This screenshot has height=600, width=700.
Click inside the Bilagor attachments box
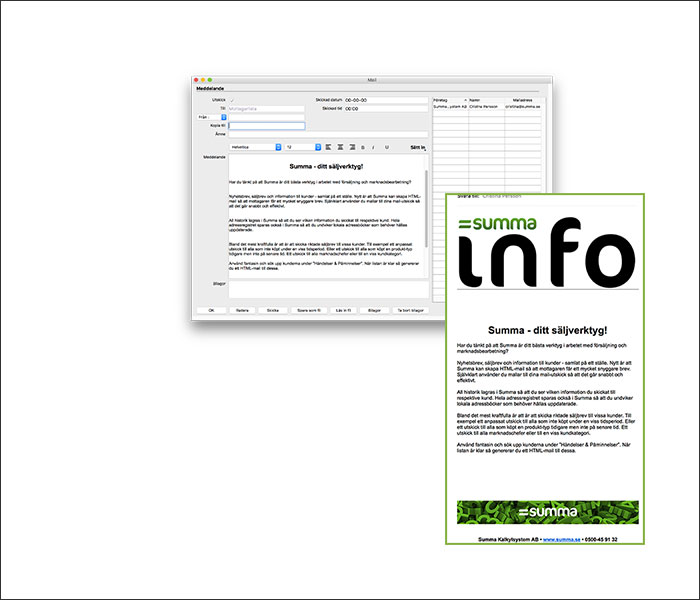(x=329, y=289)
